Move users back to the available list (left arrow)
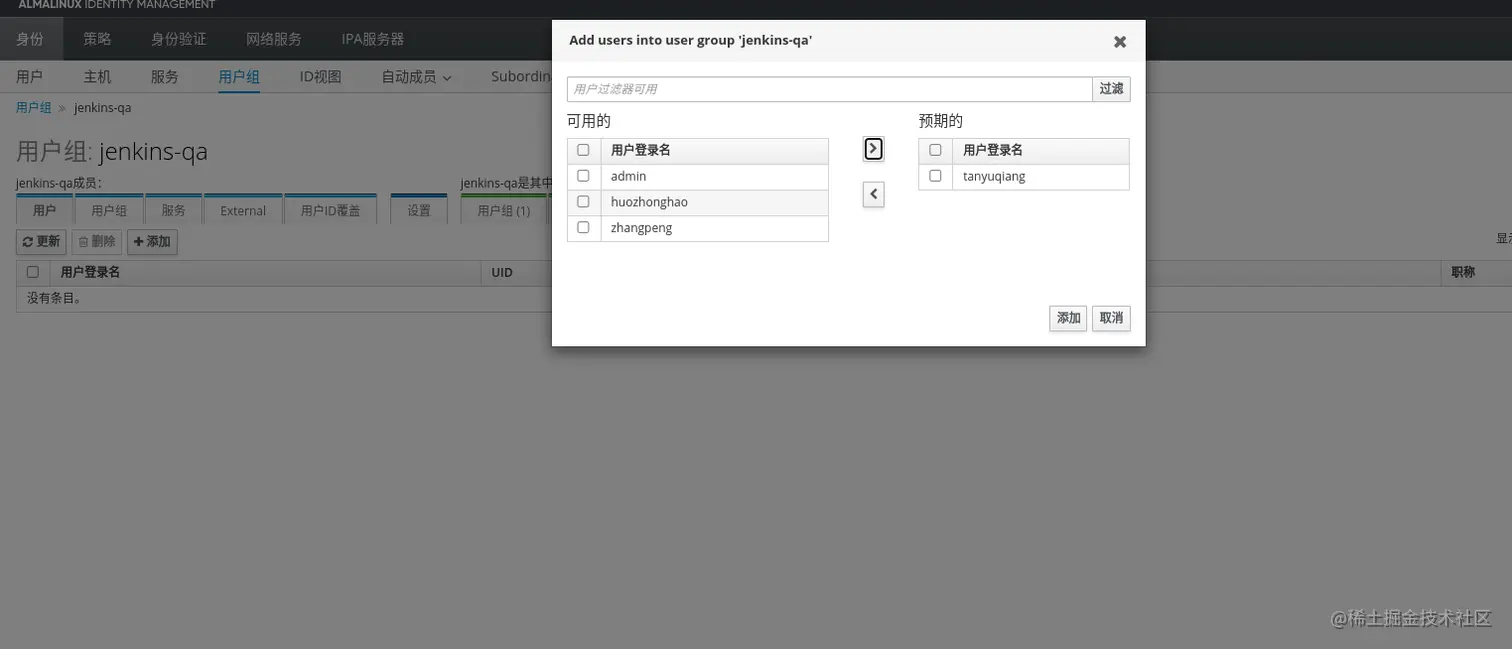 click(873, 194)
